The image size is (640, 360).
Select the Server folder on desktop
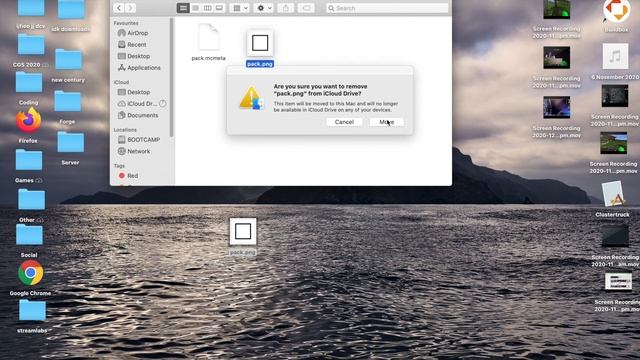[70, 148]
